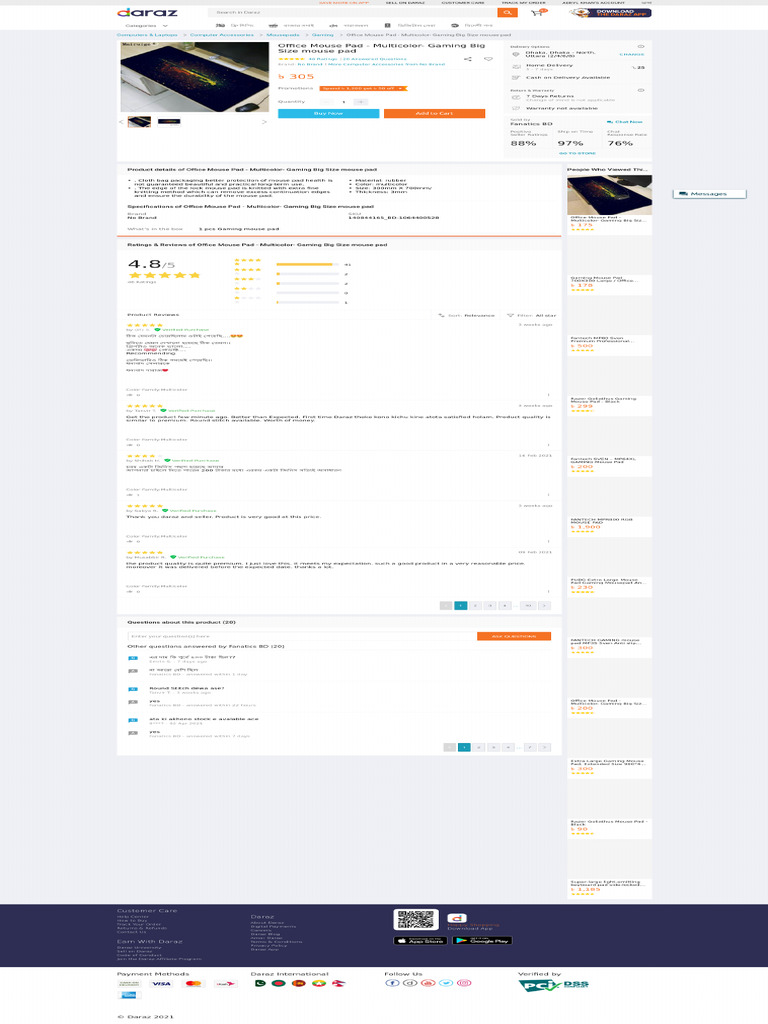Click the Buy Now button
The width and height of the screenshot is (768, 1024).
pos(328,114)
